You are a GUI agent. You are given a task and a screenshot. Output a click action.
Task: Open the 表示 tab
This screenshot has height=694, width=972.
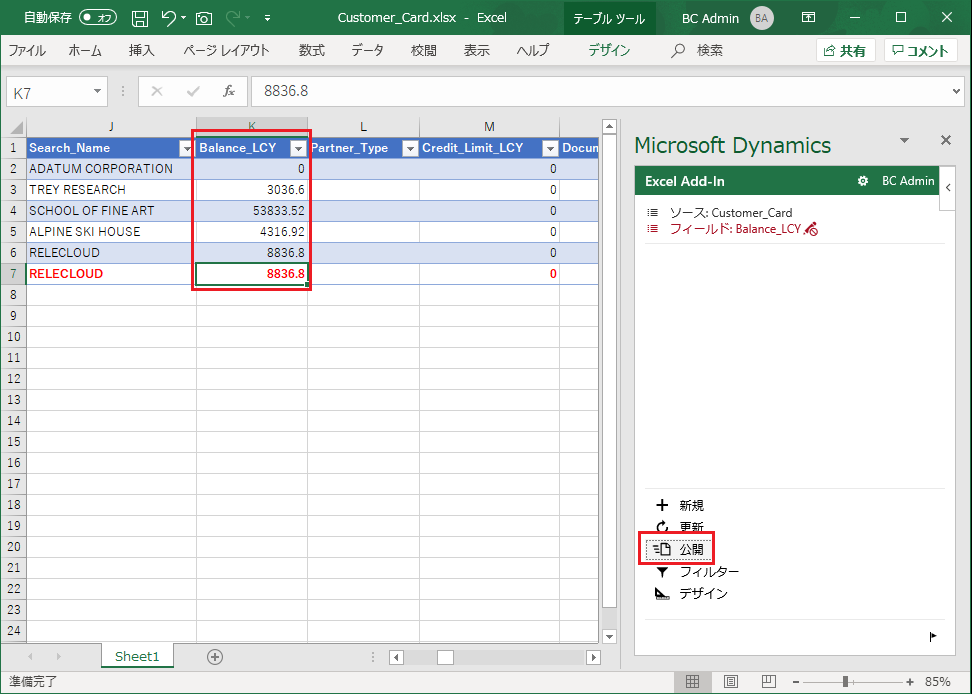pos(477,51)
